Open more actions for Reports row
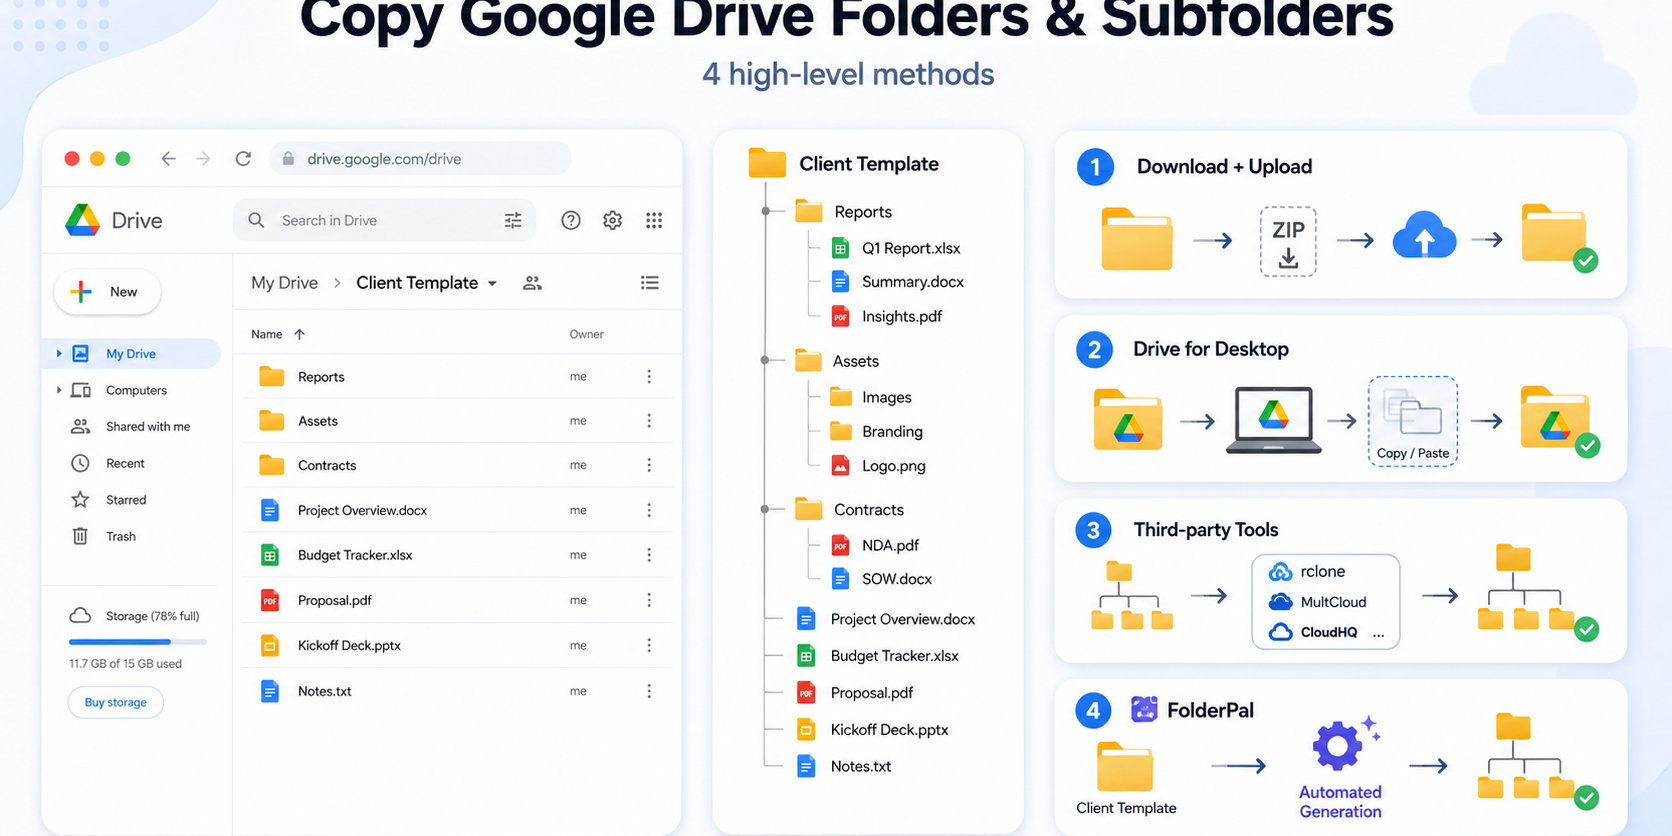 tap(649, 376)
